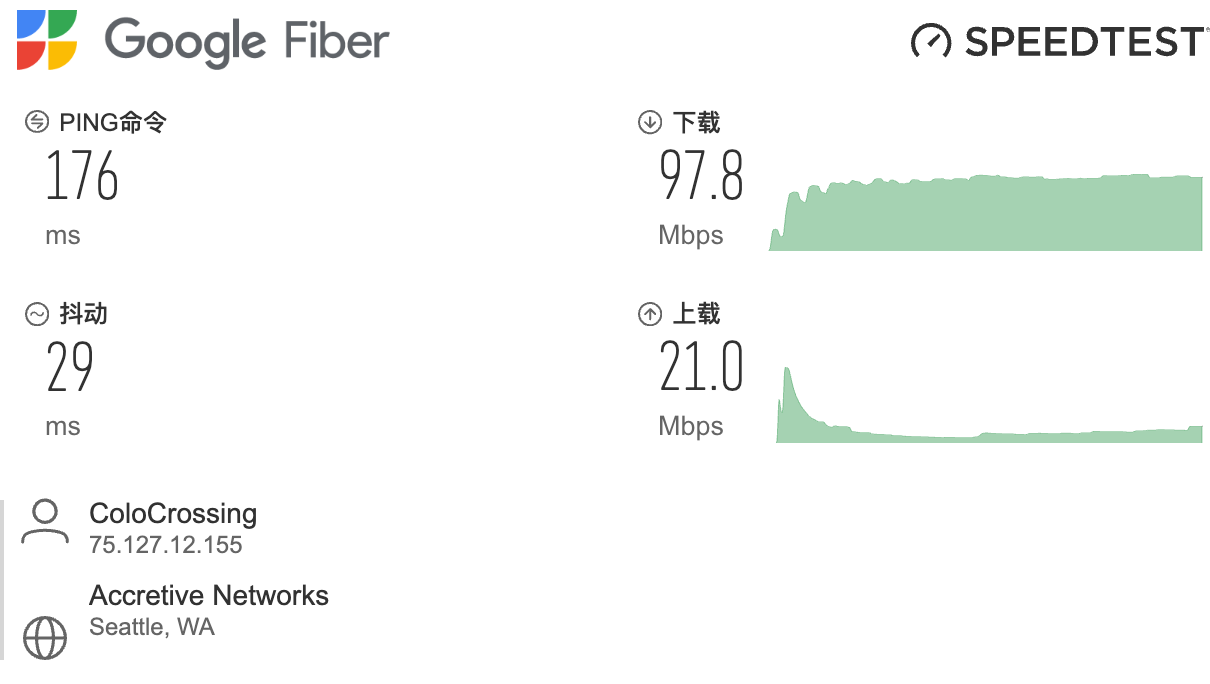Click the user profile icon beside ColoCrossing

[44, 523]
